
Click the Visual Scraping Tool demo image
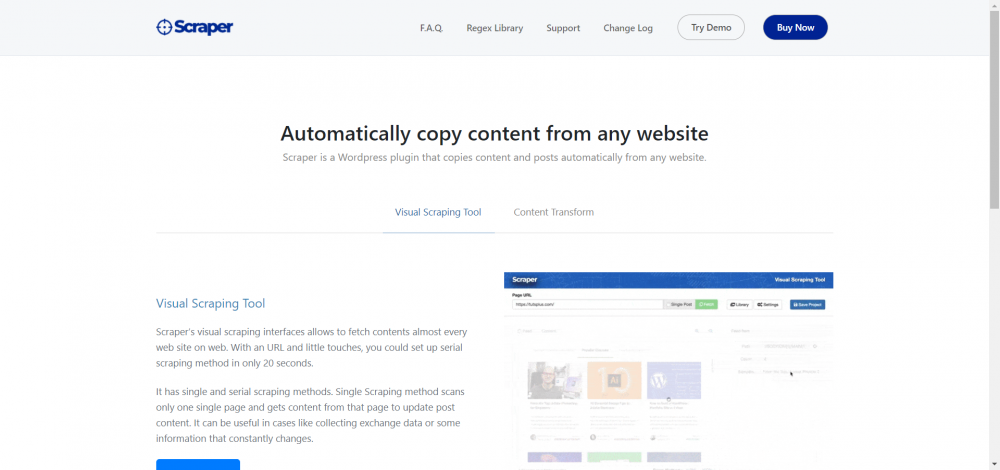click(x=668, y=371)
